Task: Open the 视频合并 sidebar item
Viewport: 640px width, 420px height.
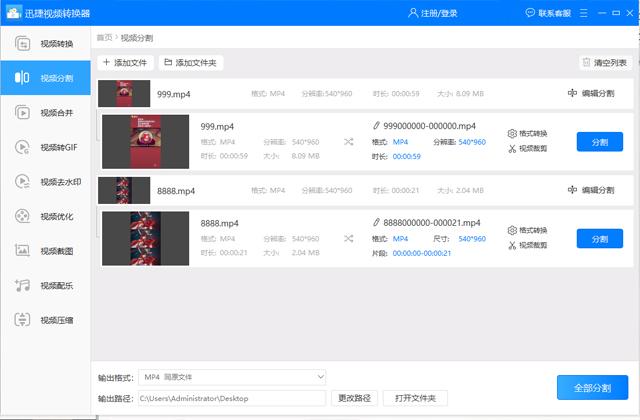Action: click(x=45, y=113)
